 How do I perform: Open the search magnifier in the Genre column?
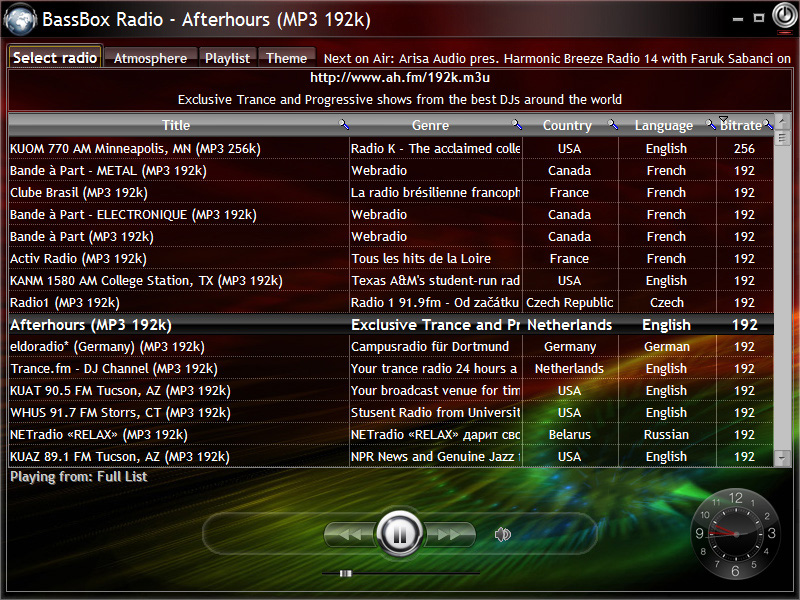point(516,124)
